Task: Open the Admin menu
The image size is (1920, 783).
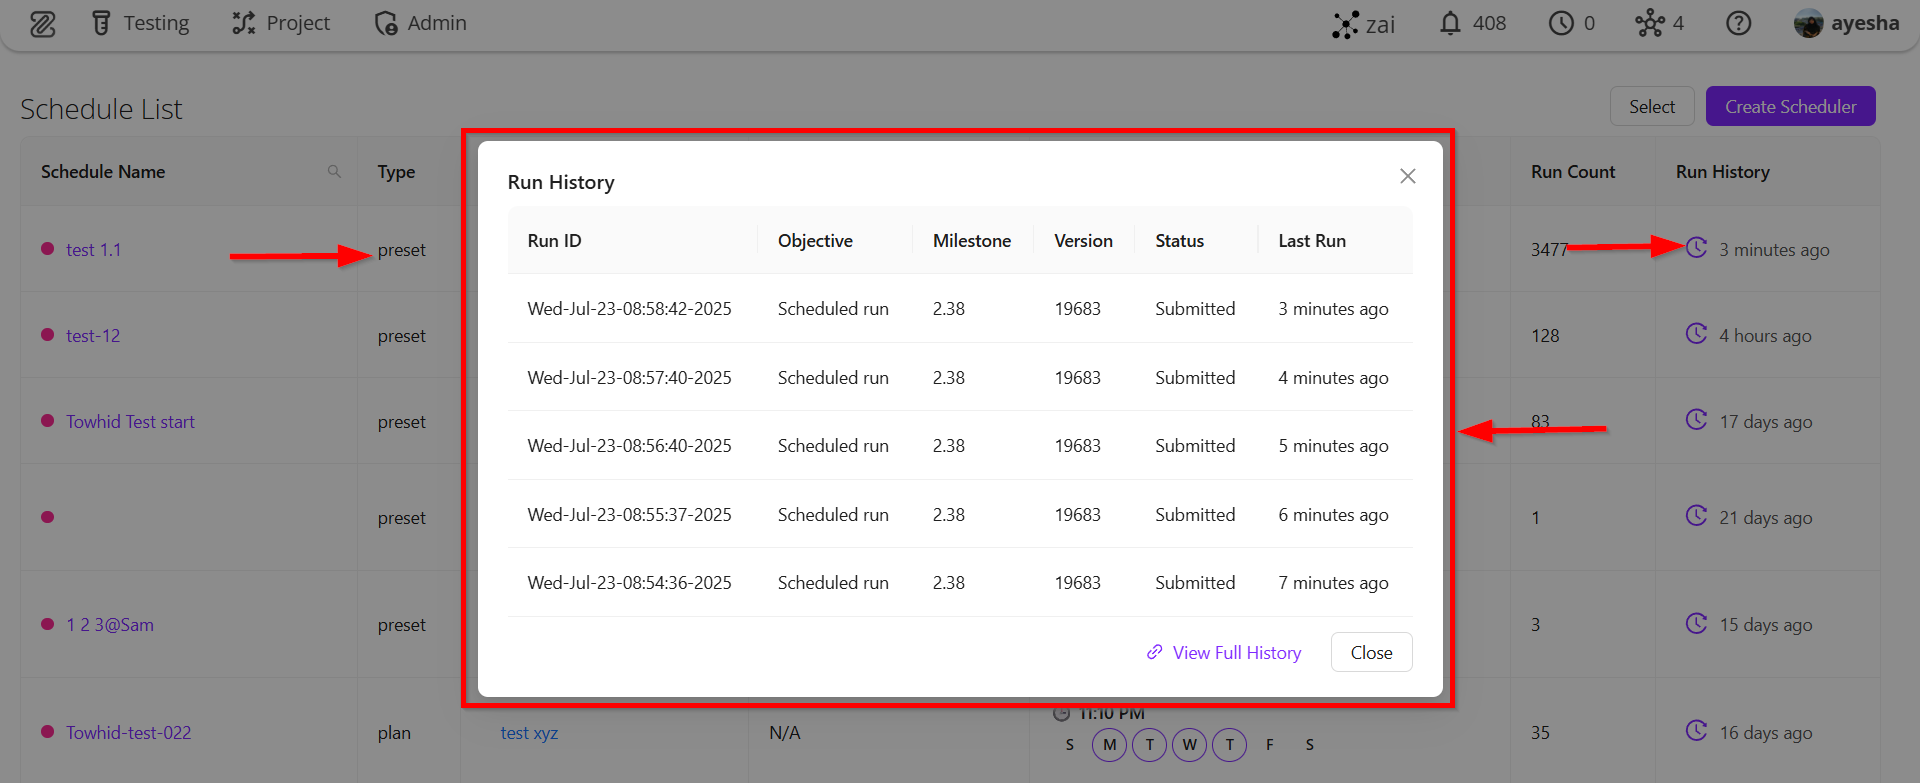Action: pos(420,23)
